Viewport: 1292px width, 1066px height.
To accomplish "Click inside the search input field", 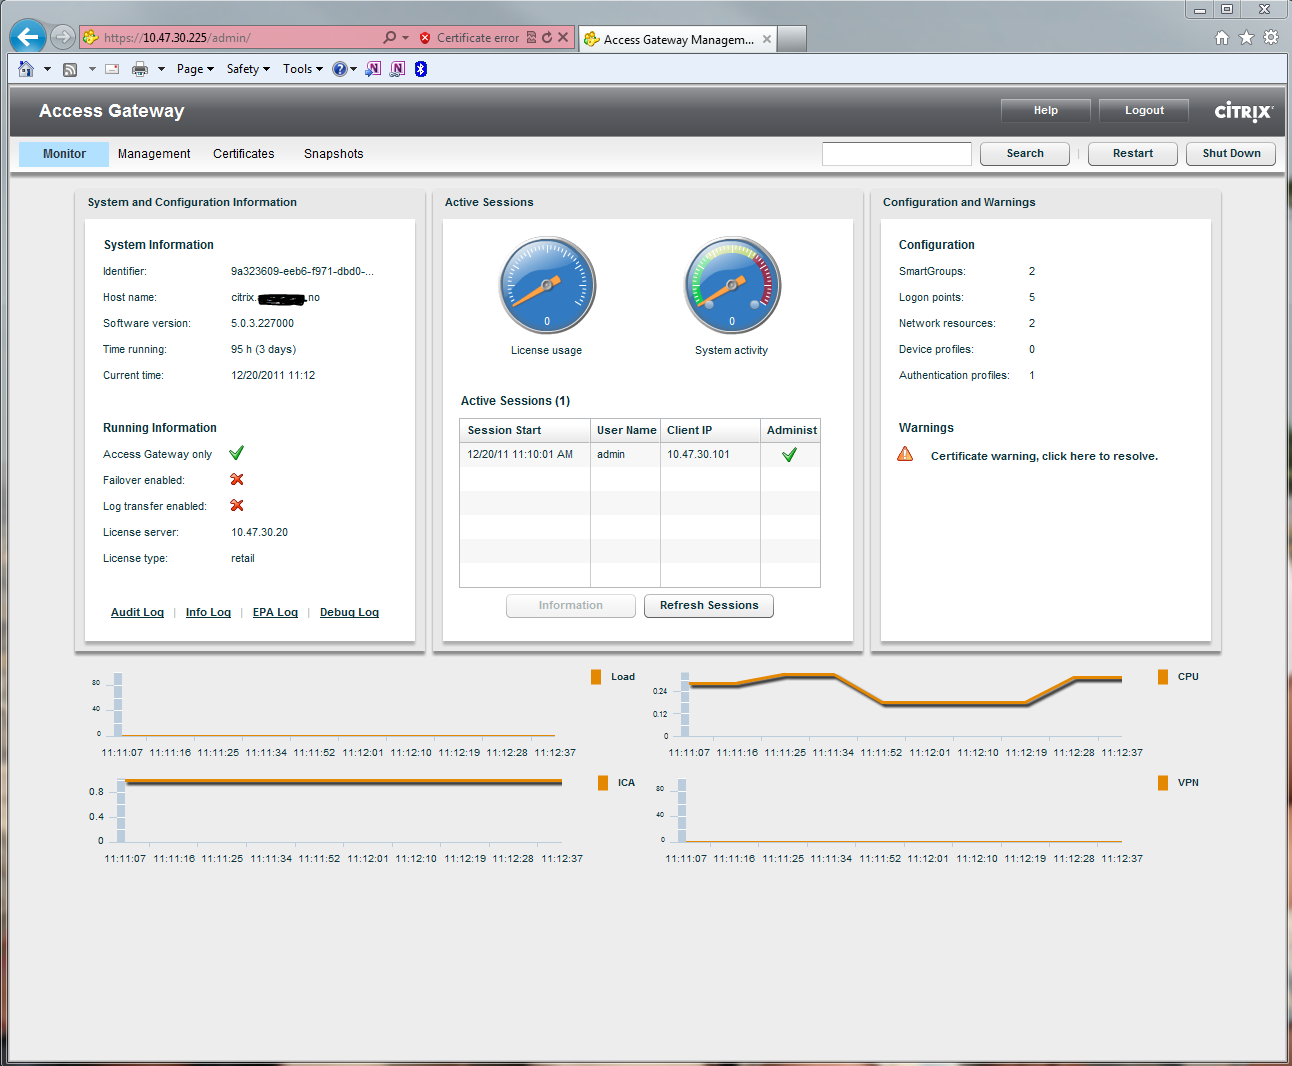I will coord(897,153).
